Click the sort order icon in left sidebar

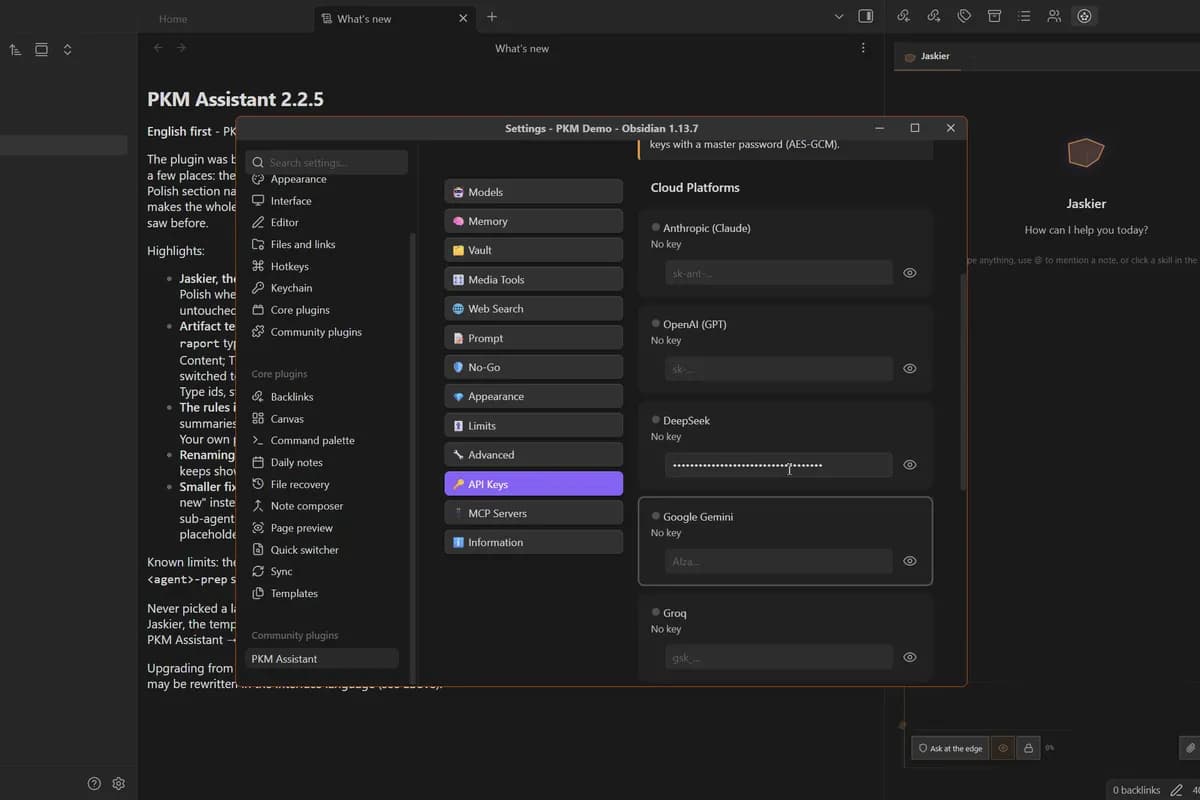15,49
